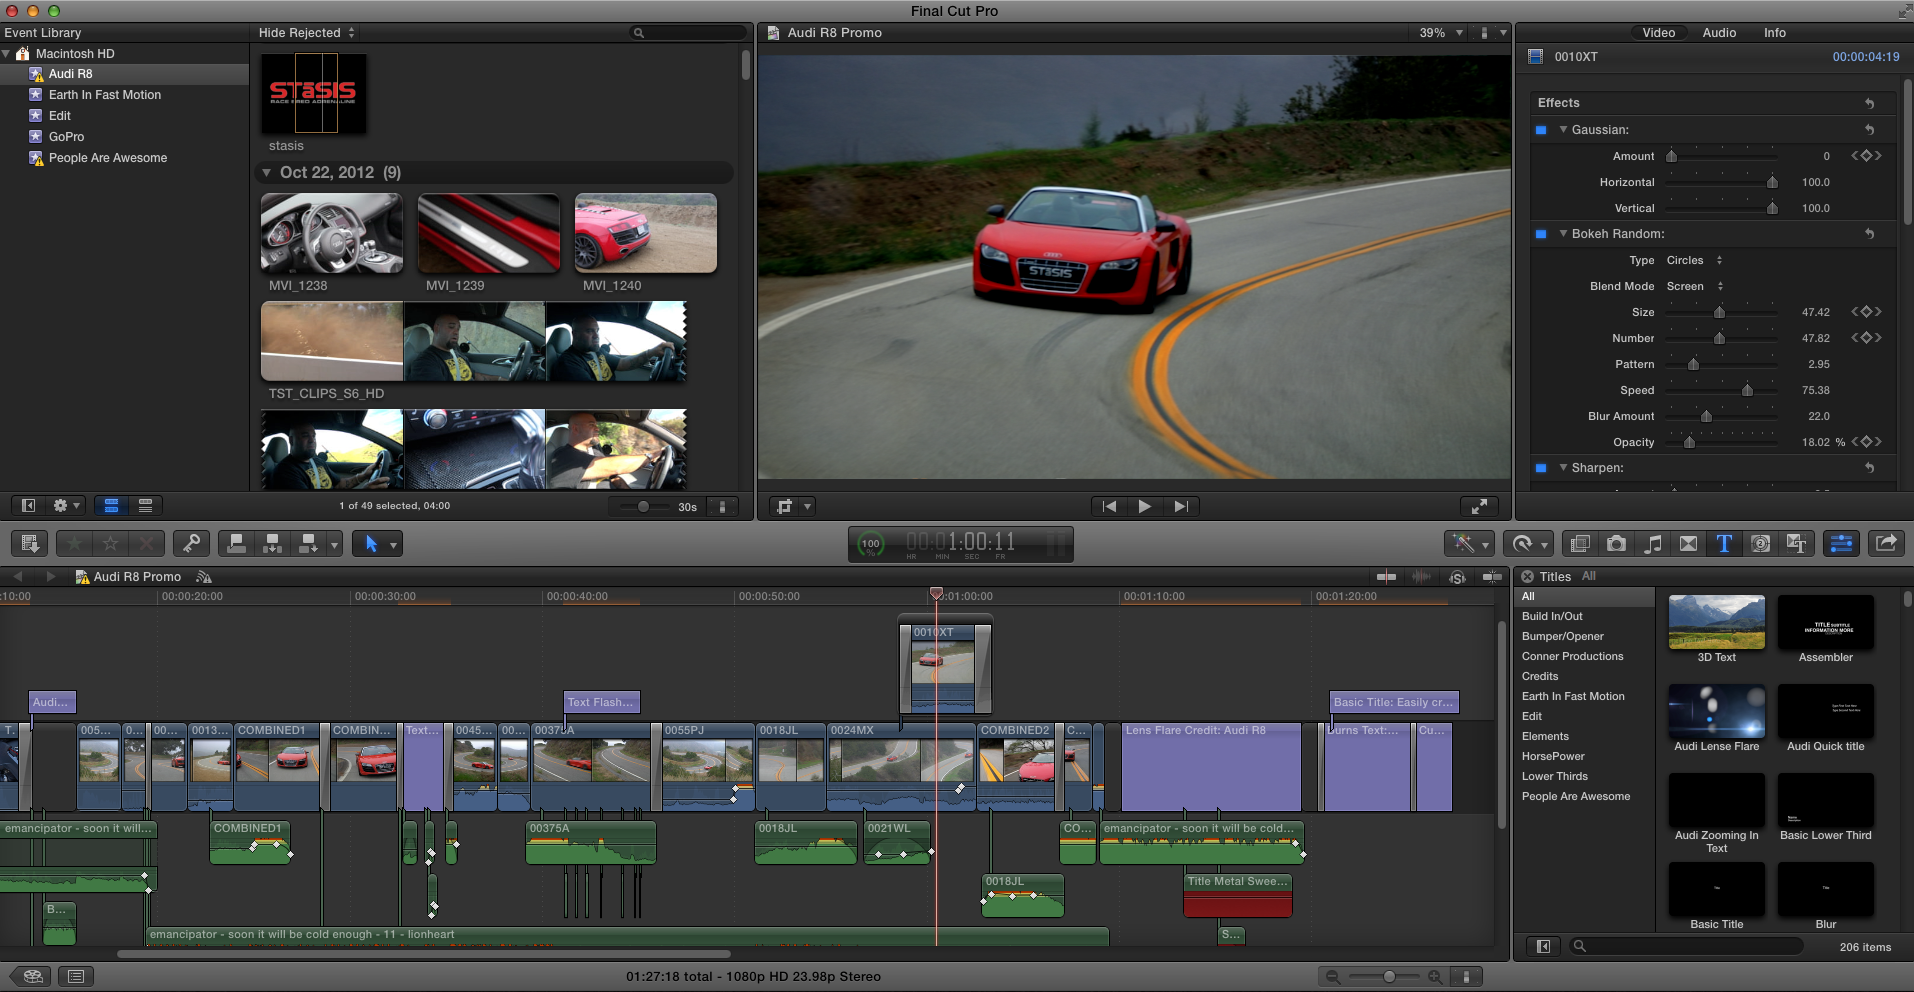
Task: Toggle viewer full screen playback
Action: coord(1479,506)
